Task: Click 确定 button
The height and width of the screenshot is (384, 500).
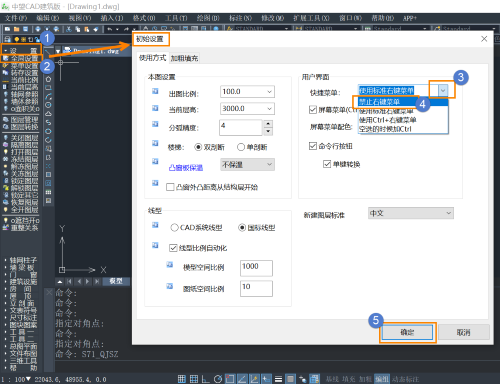Action: click(x=407, y=332)
